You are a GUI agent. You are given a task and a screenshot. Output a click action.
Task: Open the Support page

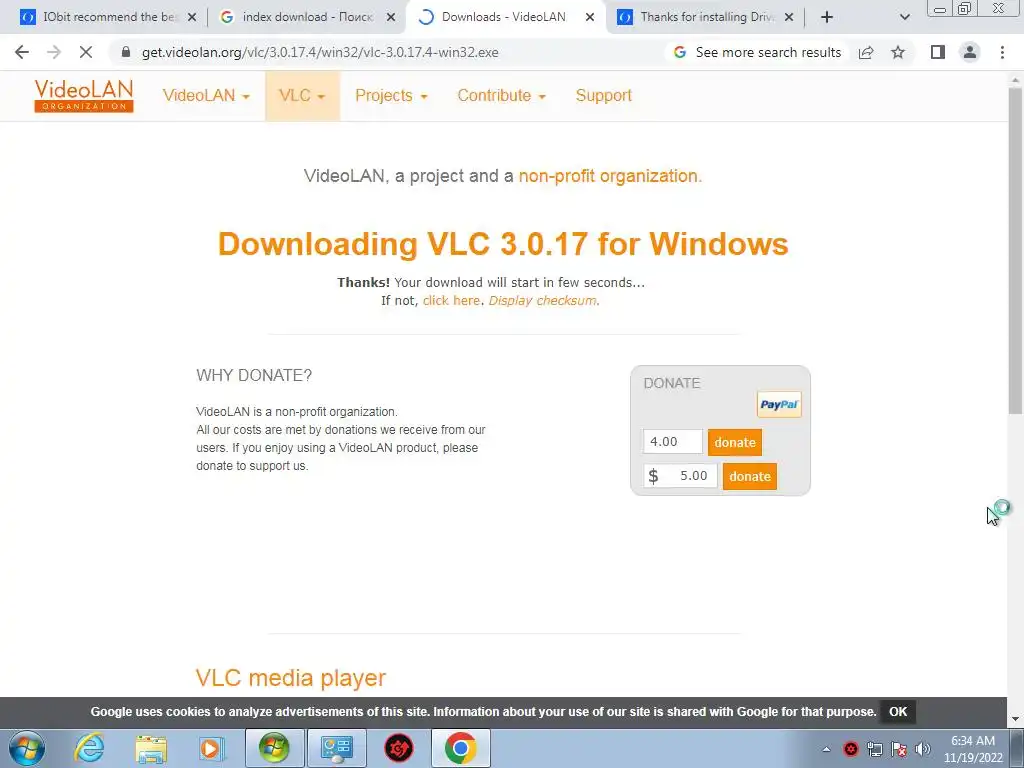[603, 95]
